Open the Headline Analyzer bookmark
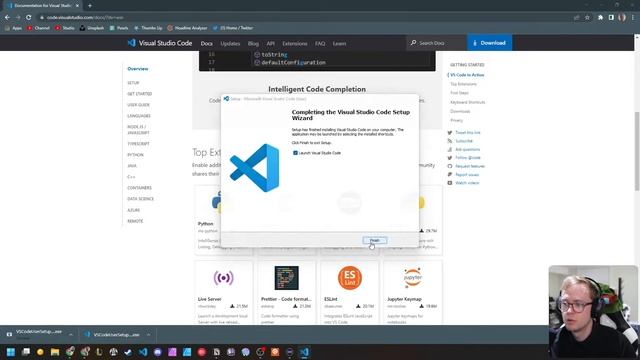 coord(187,28)
